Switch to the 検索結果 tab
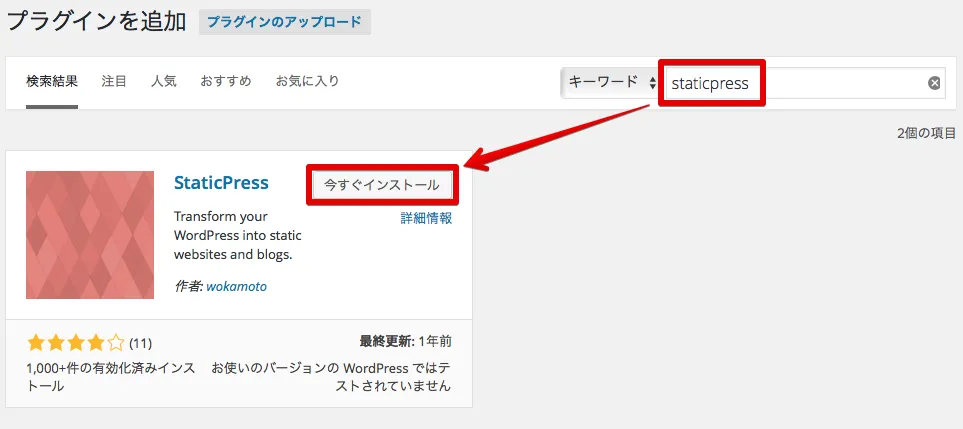The height and width of the screenshot is (429, 963). pyautogui.click(x=52, y=81)
